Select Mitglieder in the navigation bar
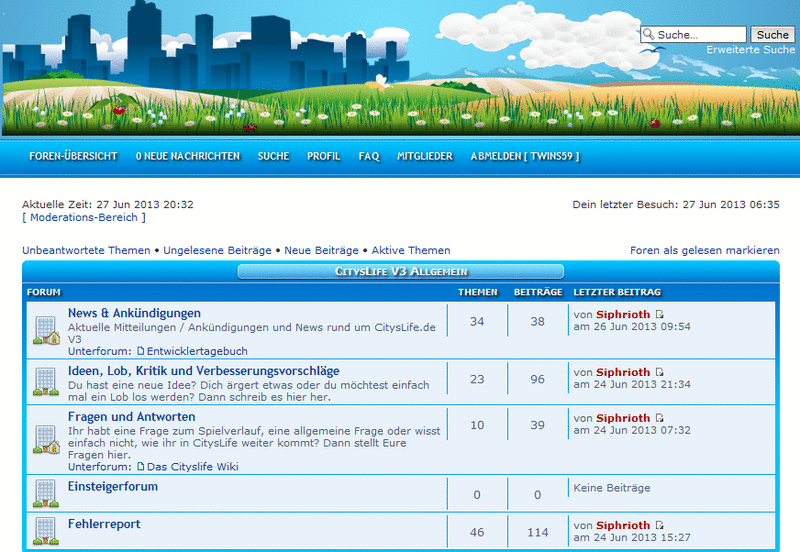Screen dimensions: 800x552 coord(424,156)
